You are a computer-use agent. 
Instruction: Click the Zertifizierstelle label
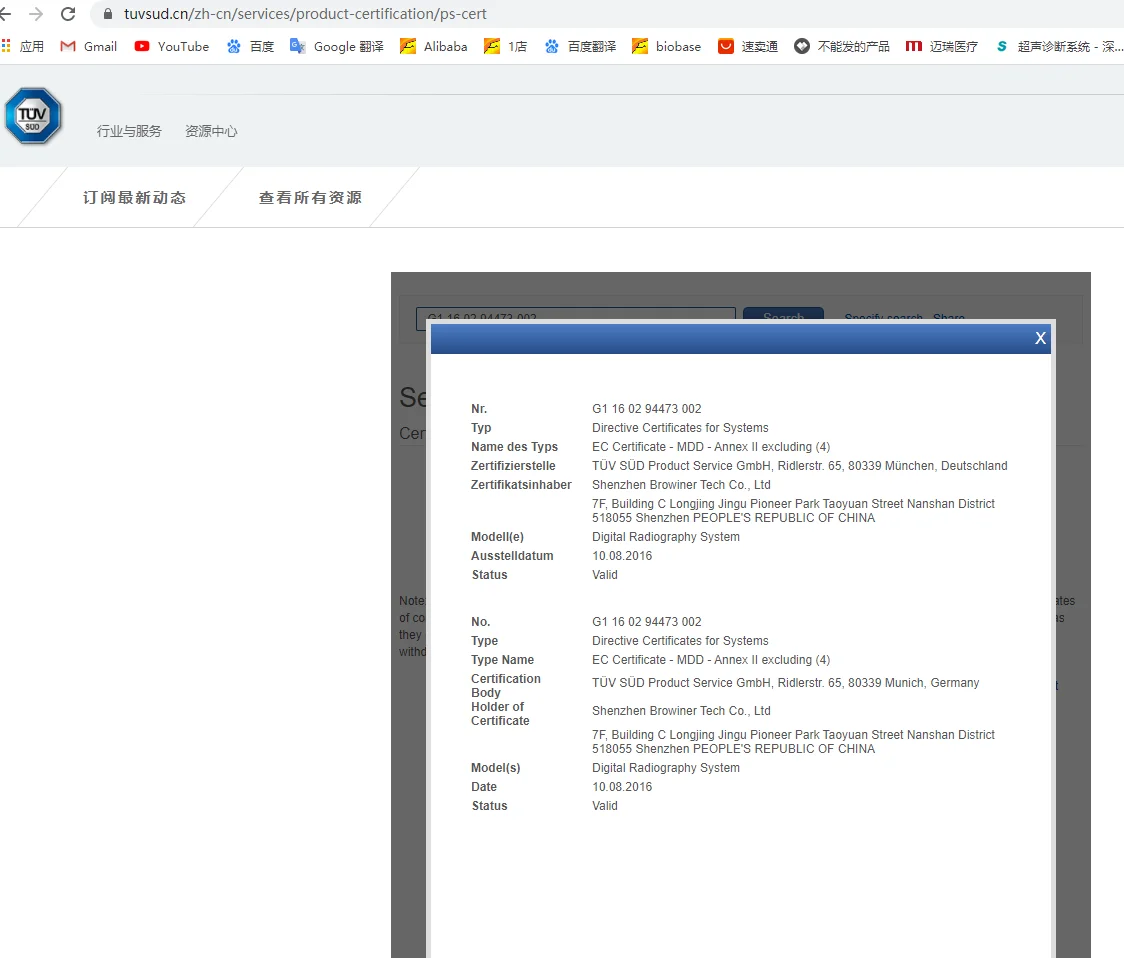tap(513, 466)
